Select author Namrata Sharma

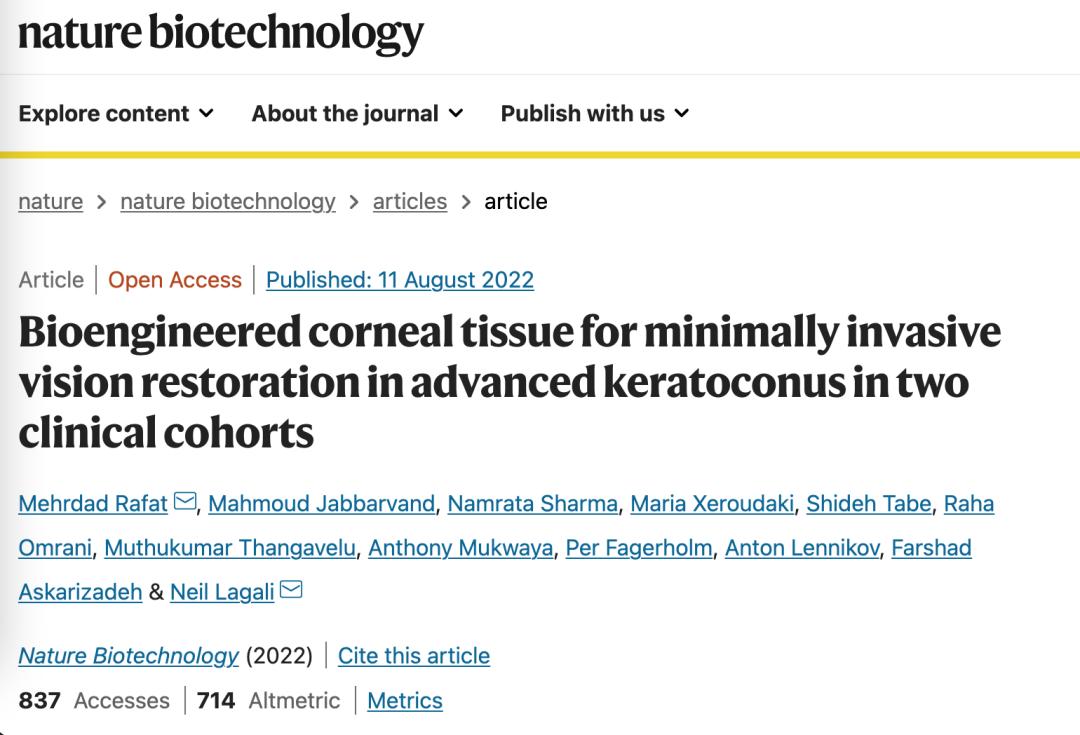[x=532, y=504]
